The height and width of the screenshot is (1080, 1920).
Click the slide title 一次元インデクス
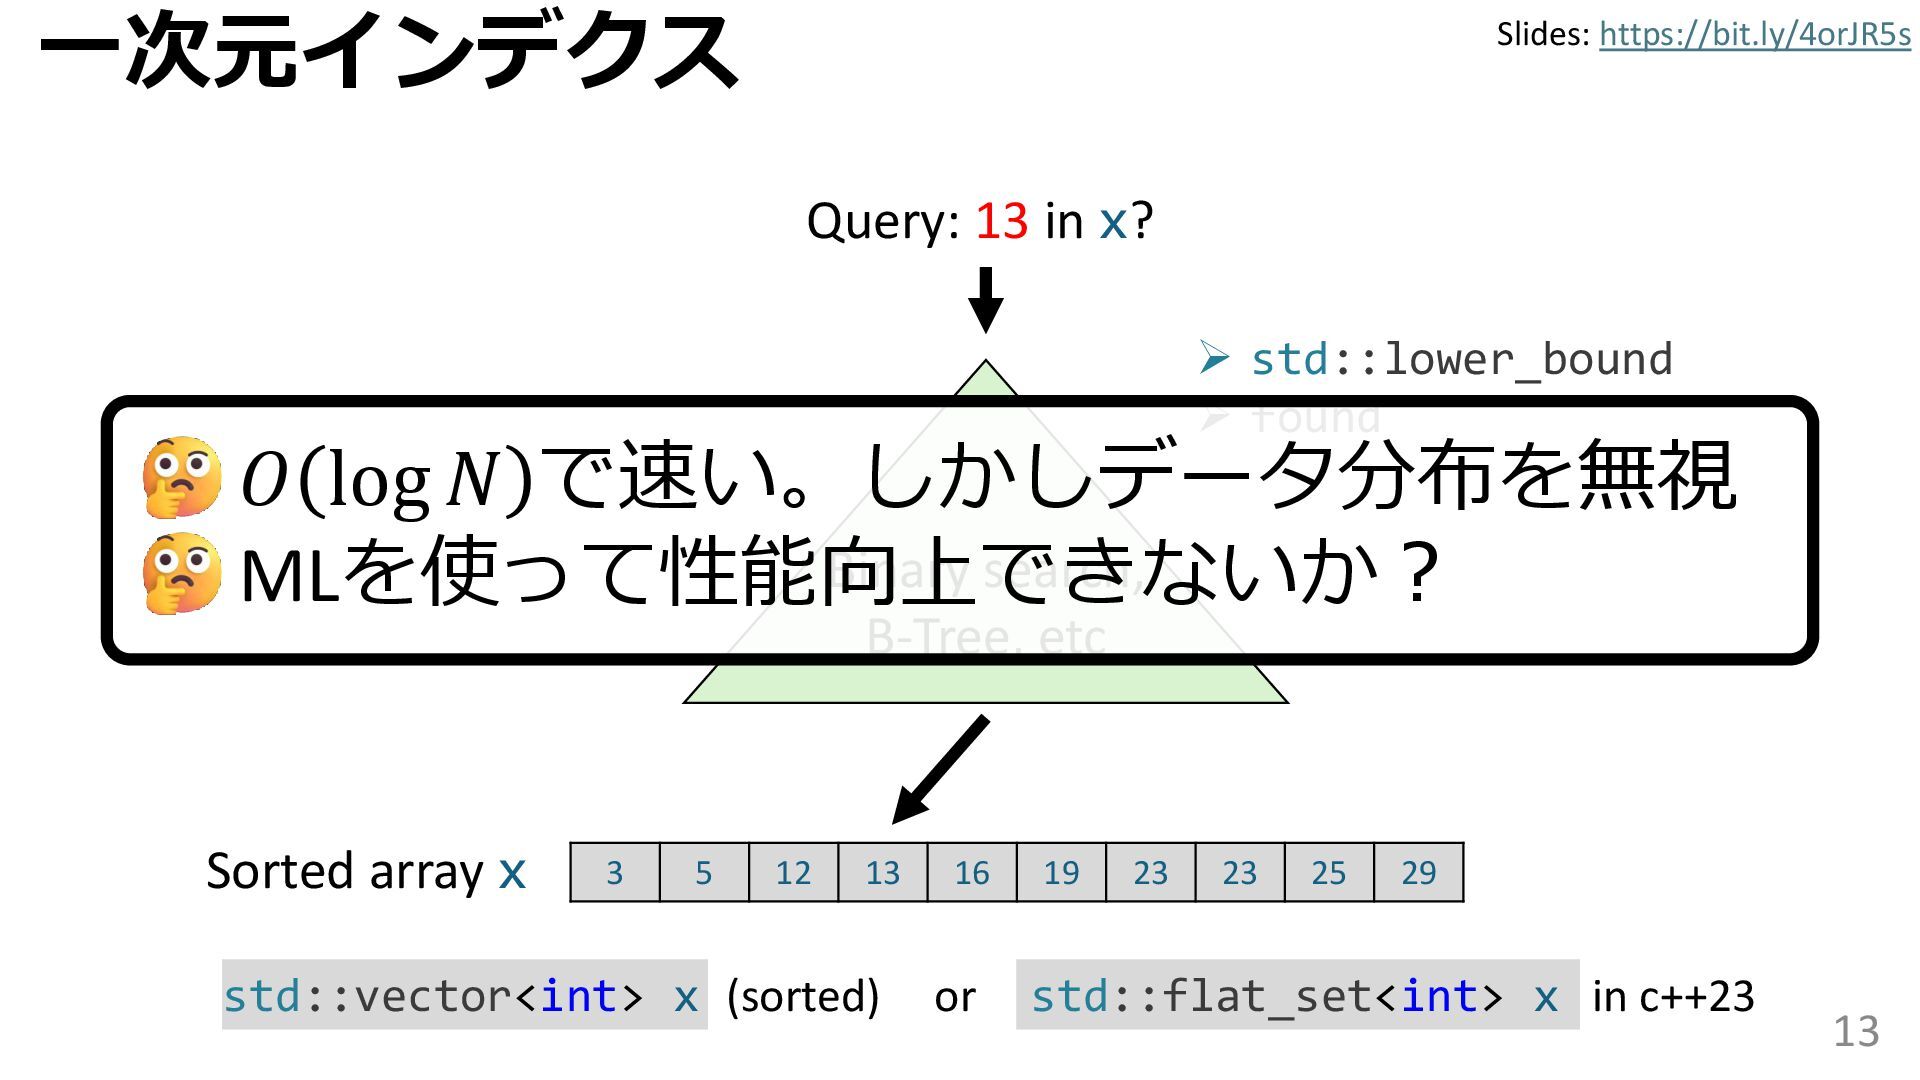coord(388,50)
